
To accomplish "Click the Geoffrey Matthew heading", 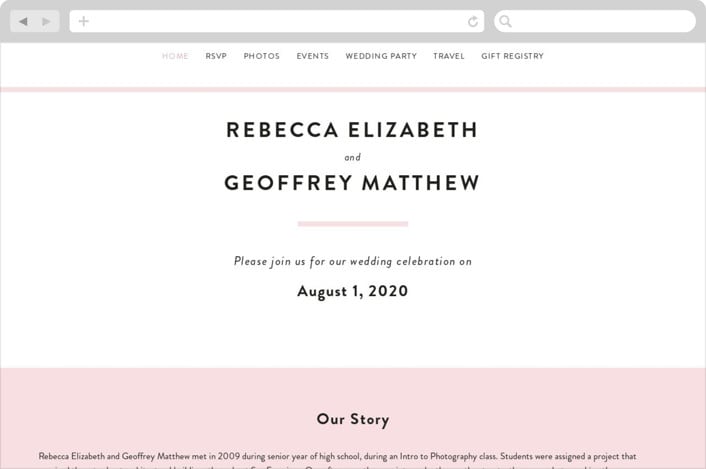I will pos(352,183).
